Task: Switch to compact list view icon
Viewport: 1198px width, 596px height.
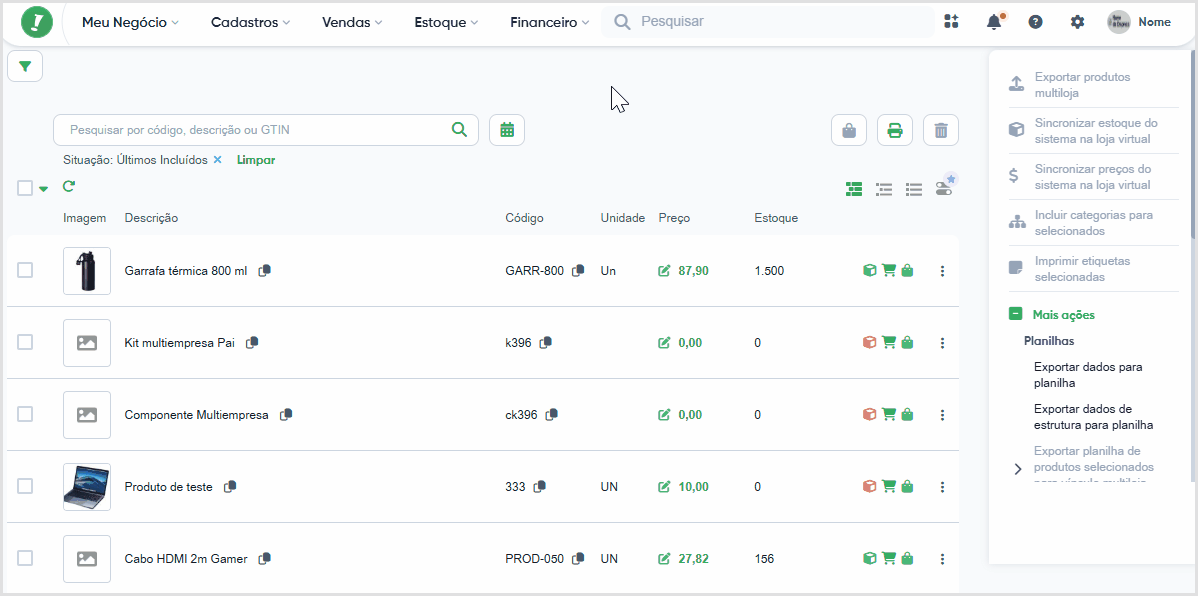Action: coord(914,189)
